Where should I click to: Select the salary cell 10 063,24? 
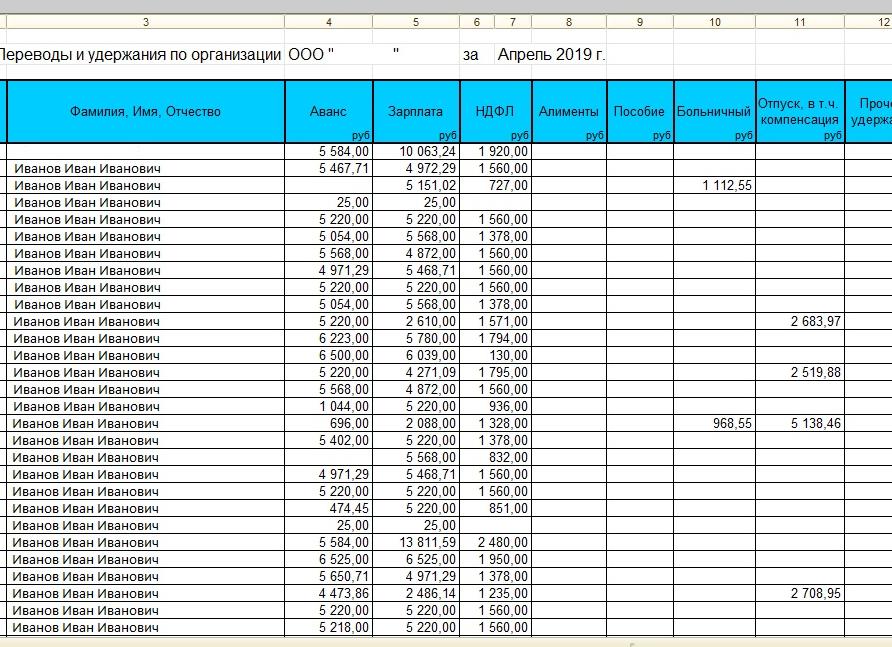pos(416,151)
